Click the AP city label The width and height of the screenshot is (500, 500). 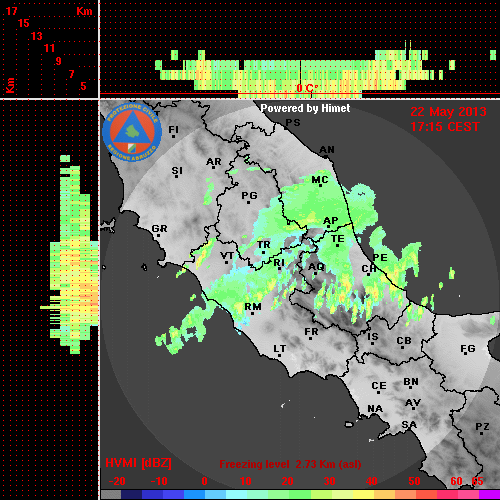[x=331, y=221]
